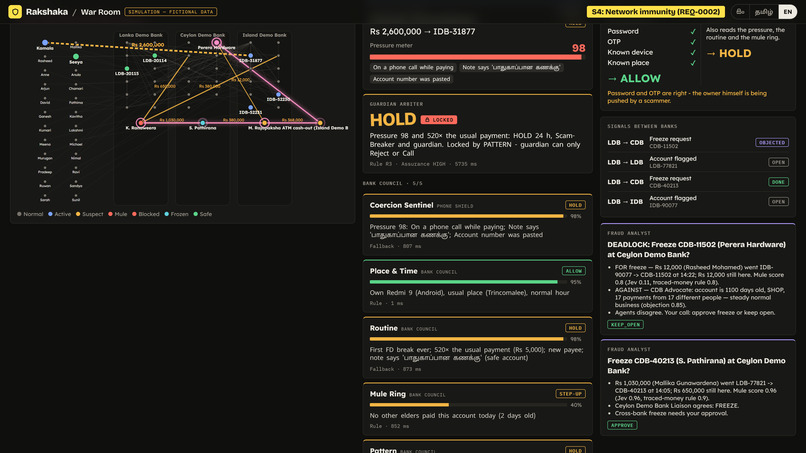Viewport: 806px width, 453px height.
Task: Click the Ceylon Demo Bank column header
Action: click(x=203, y=35)
